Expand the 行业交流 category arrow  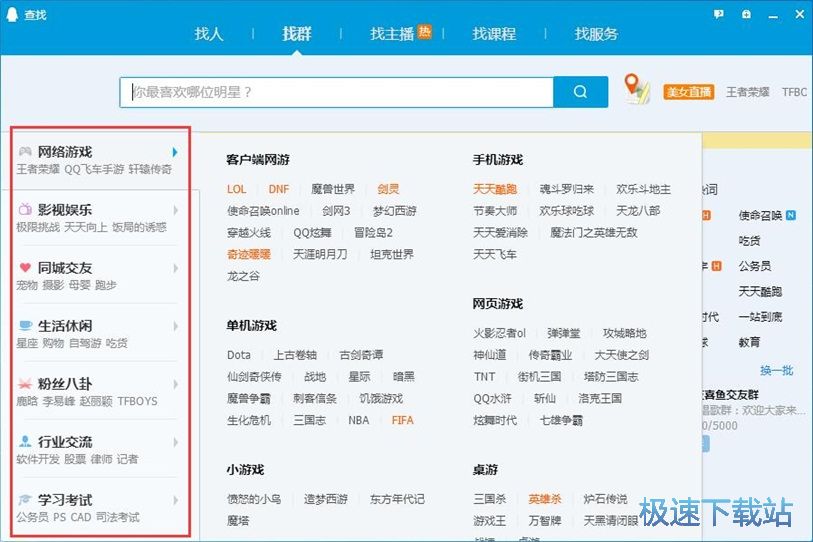pyautogui.click(x=175, y=442)
